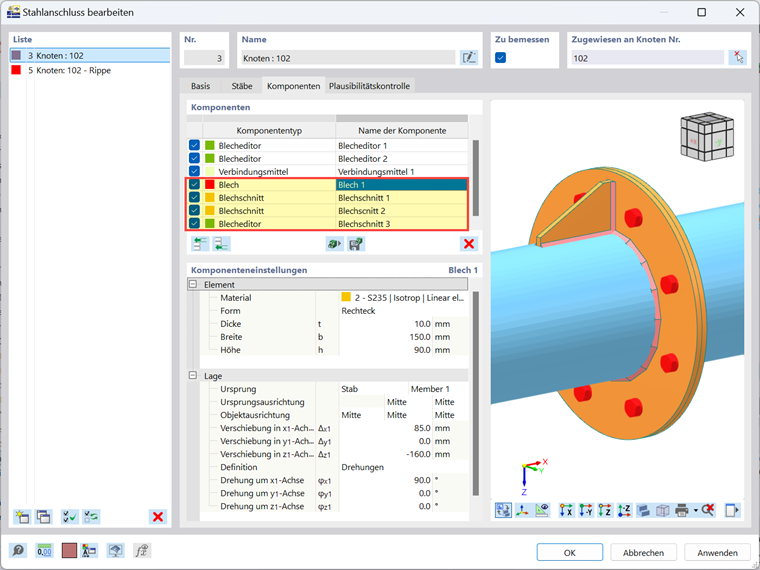View in negative Z direction

click(x=624, y=510)
